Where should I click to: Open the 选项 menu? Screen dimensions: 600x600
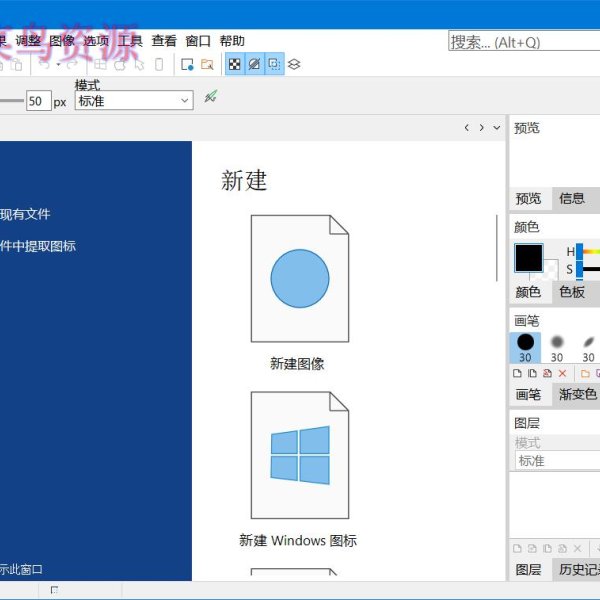96,41
